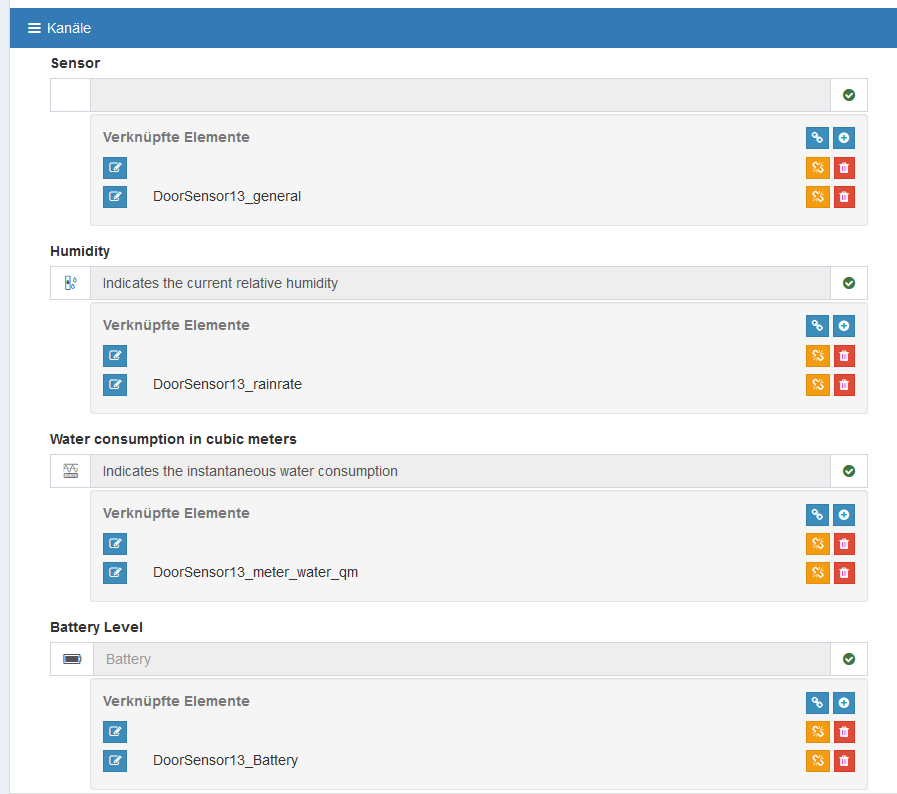Image resolution: width=897 pixels, height=794 pixels.
Task: Edit unnamed item above DoorSensor13_Battery
Action: 115,732
